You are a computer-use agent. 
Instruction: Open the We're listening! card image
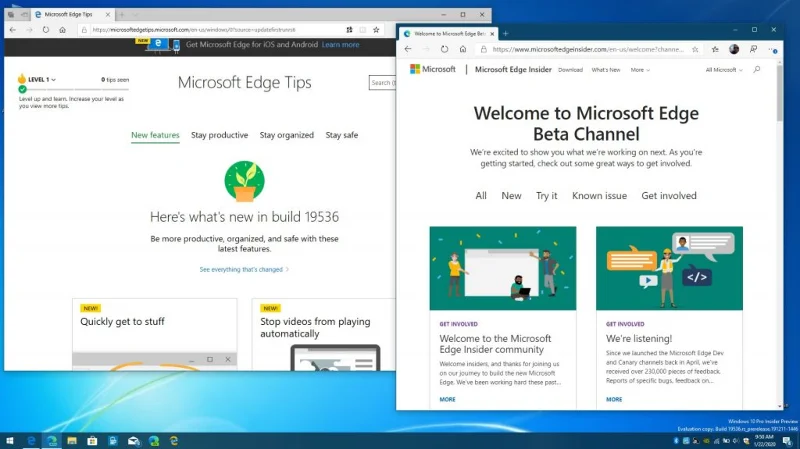pos(669,268)
